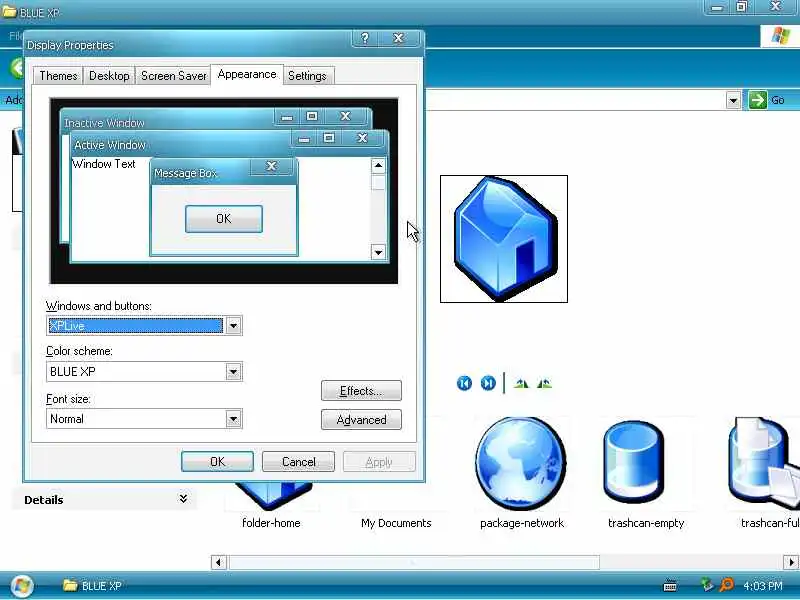Select the trashcan-full icon
Screen dimensions: 800x600
point(764,462)
